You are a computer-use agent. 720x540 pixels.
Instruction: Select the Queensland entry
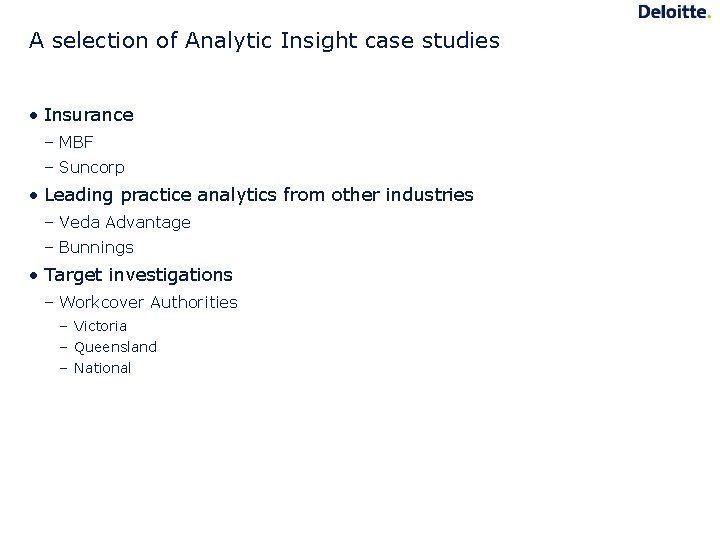(115, 347)
